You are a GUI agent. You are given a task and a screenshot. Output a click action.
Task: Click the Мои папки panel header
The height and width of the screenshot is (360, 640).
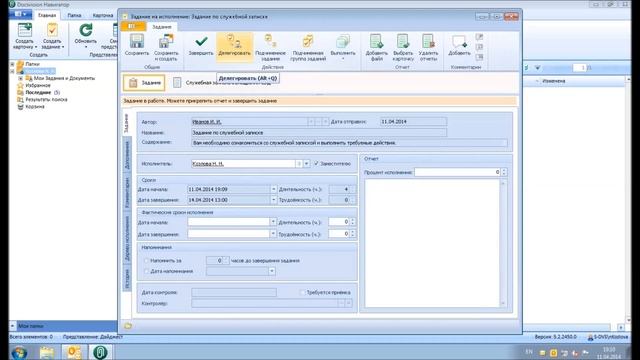pyautogui.click(x=63, y=326)
